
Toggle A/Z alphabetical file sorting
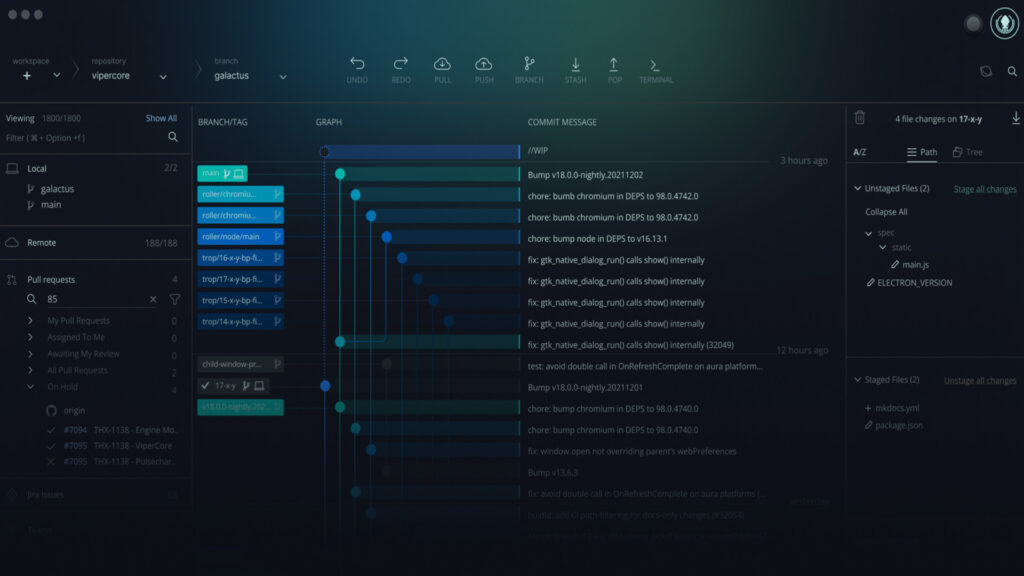pyautogui.click(x=859, y=153)
